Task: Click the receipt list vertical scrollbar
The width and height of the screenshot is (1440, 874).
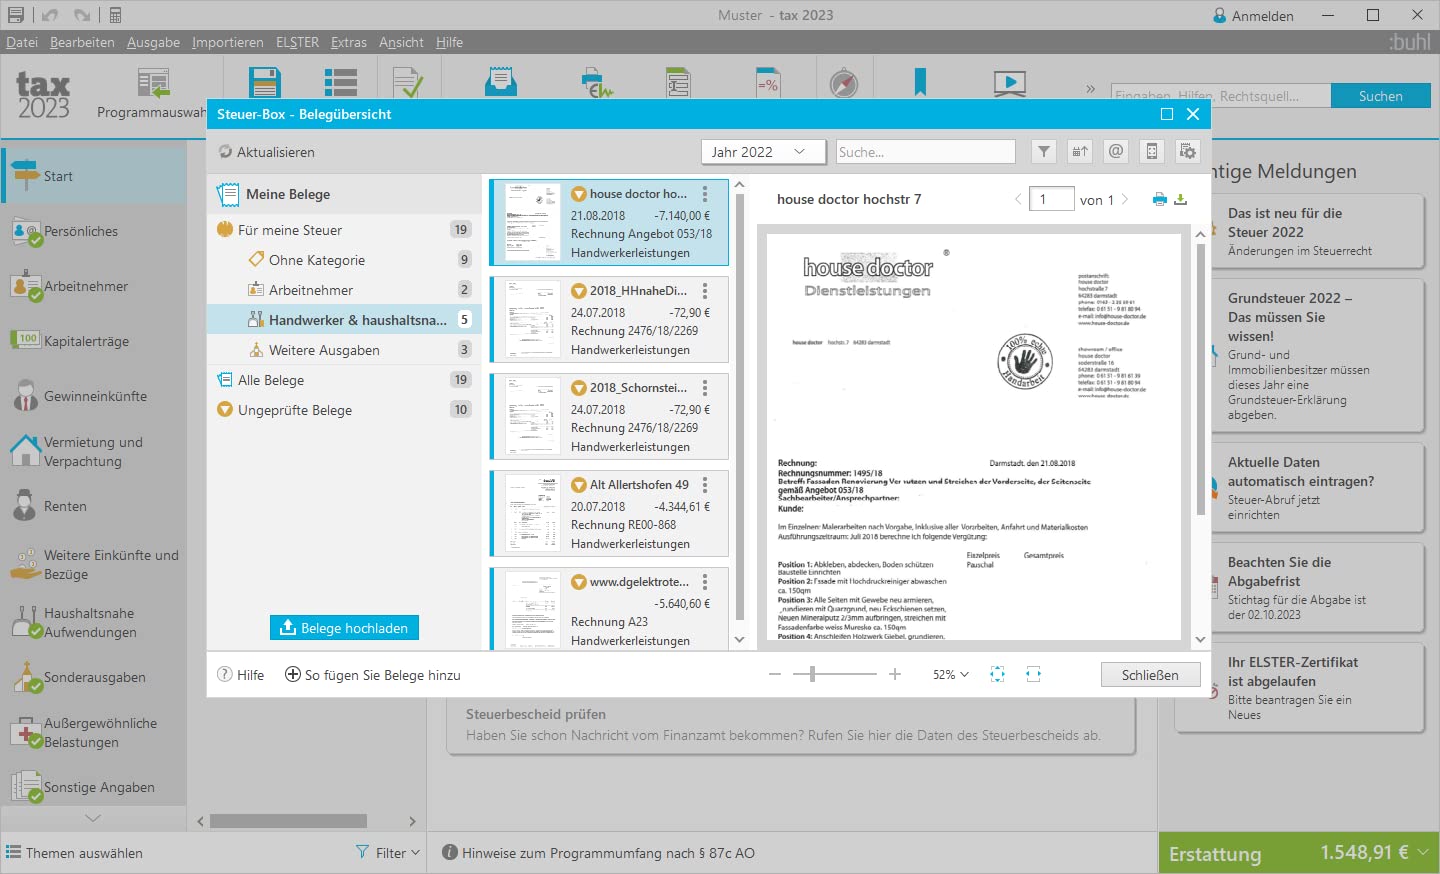Action: point(740,407)
